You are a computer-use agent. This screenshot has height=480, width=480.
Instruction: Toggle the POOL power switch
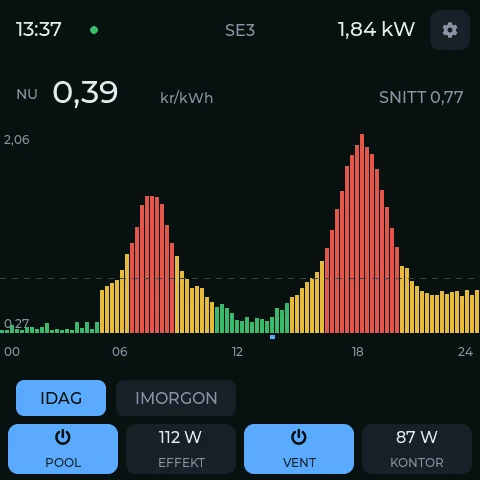pos(63,449)
